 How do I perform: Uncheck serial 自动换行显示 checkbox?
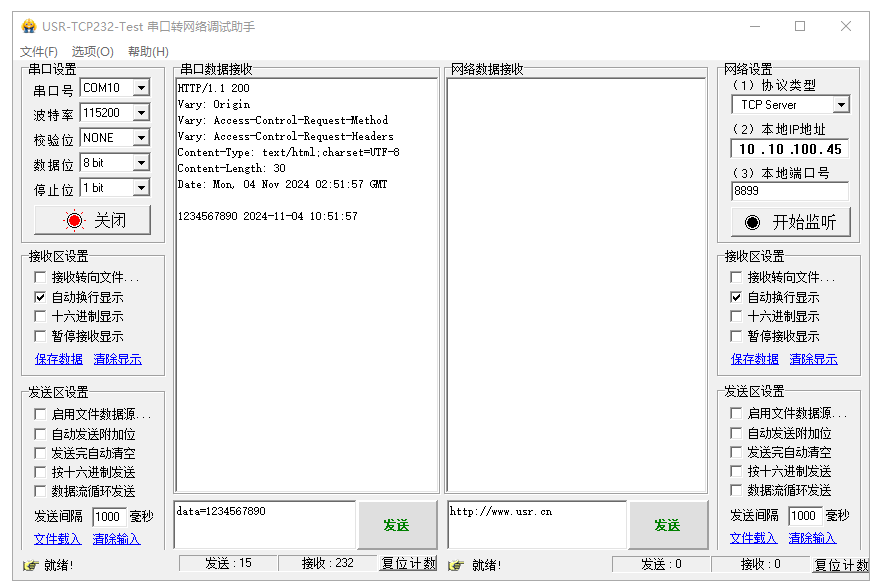pos(40,297)
